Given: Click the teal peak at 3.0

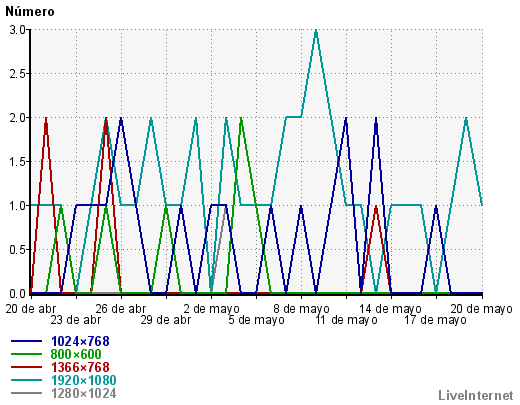Looking at the screenshot, I should 316,31.
